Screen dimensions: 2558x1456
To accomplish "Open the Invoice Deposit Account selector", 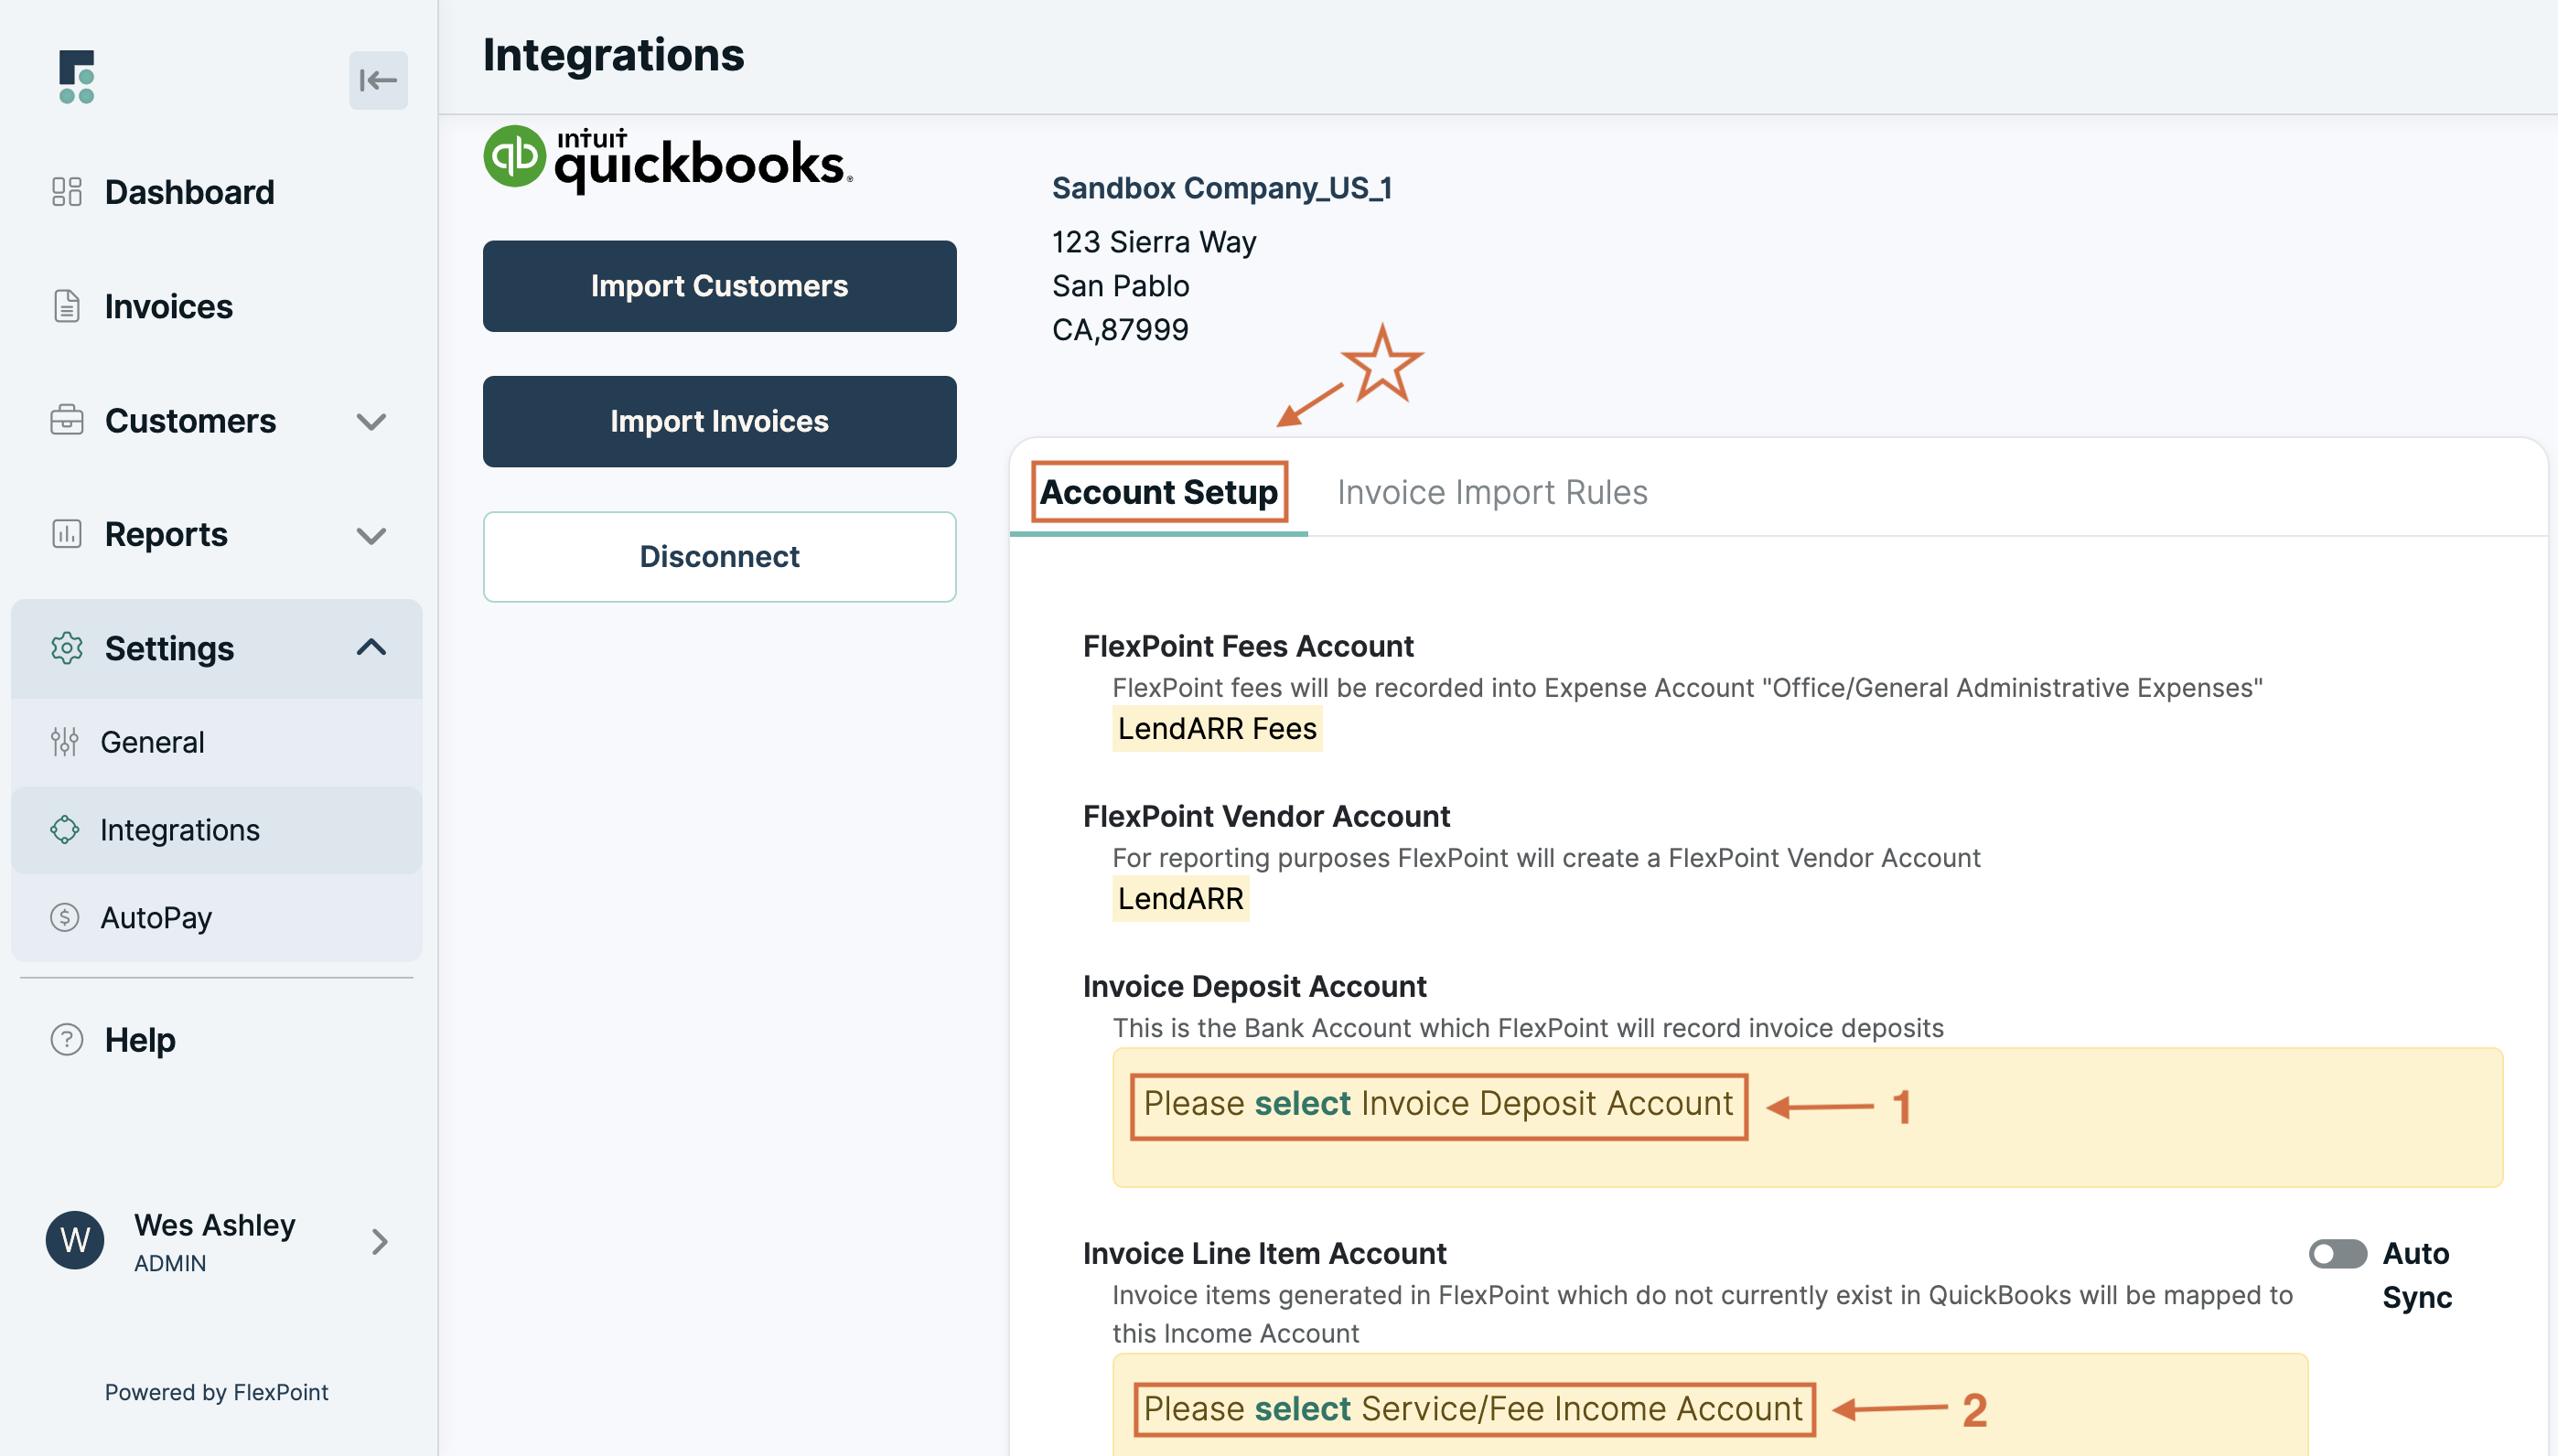I will click(1438, 1104).
